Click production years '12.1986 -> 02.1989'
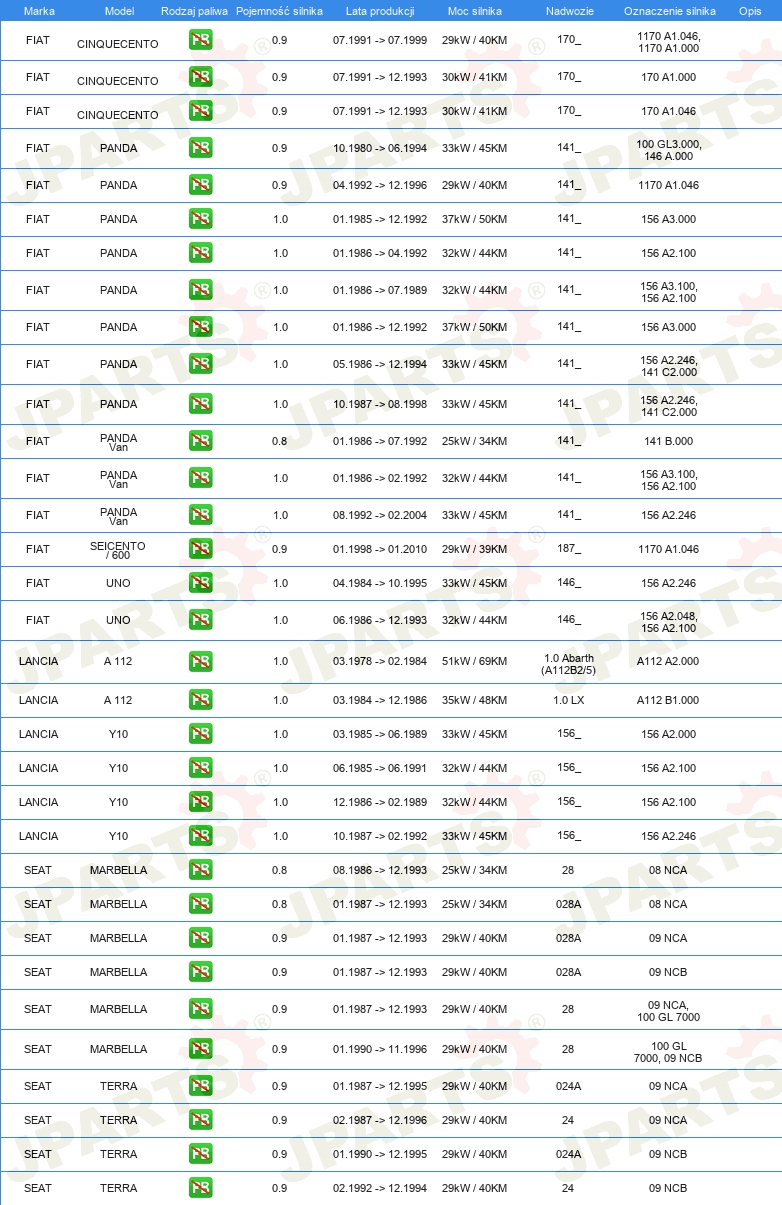The height and width of the screenshot is (1205, 782). (380, 802)
